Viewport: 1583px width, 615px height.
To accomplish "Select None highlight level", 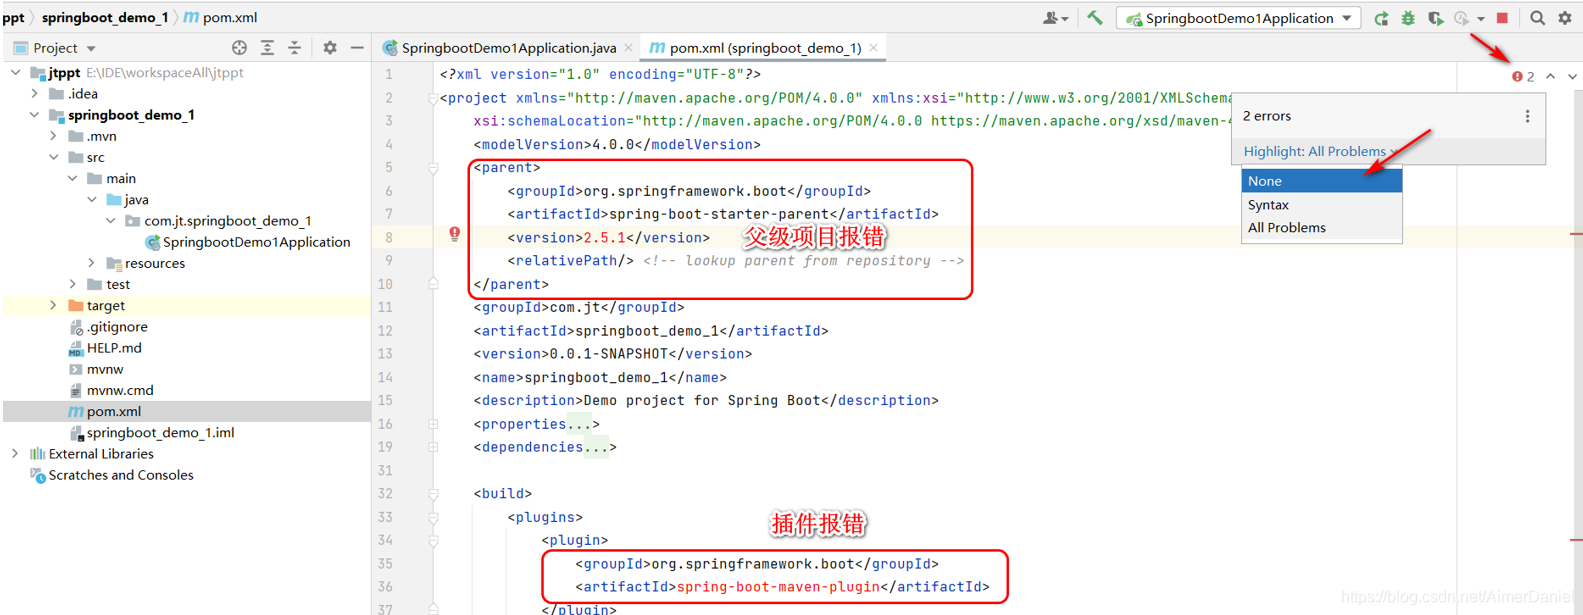I will 1321,181.
